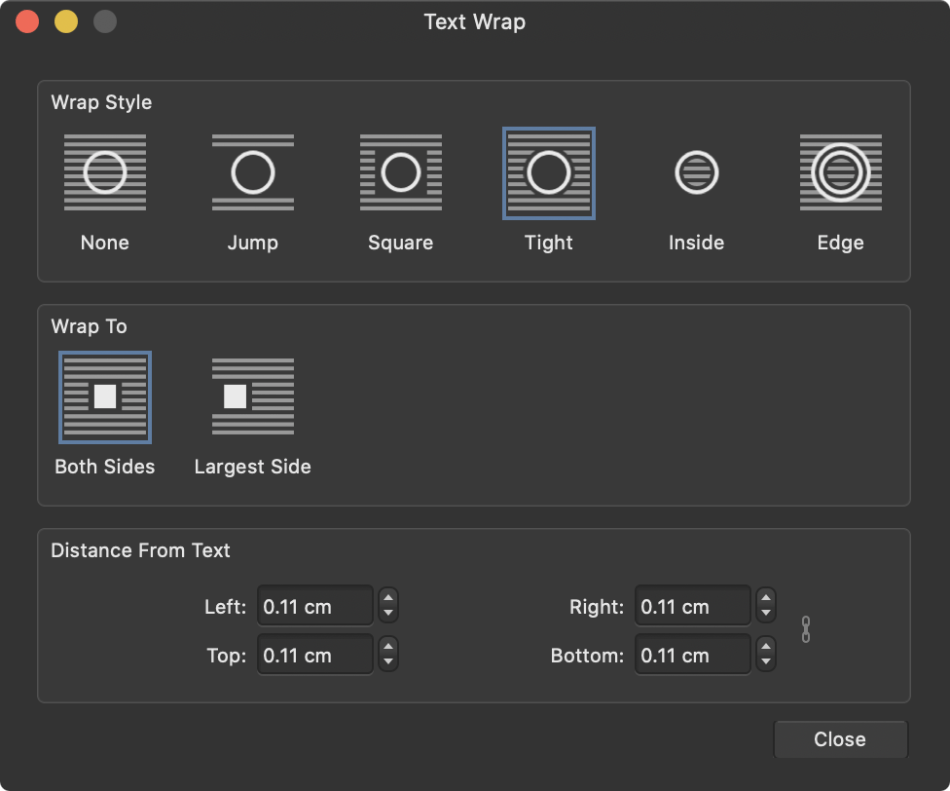Choose the Inside wrap style icon

(x=696, y=173)
